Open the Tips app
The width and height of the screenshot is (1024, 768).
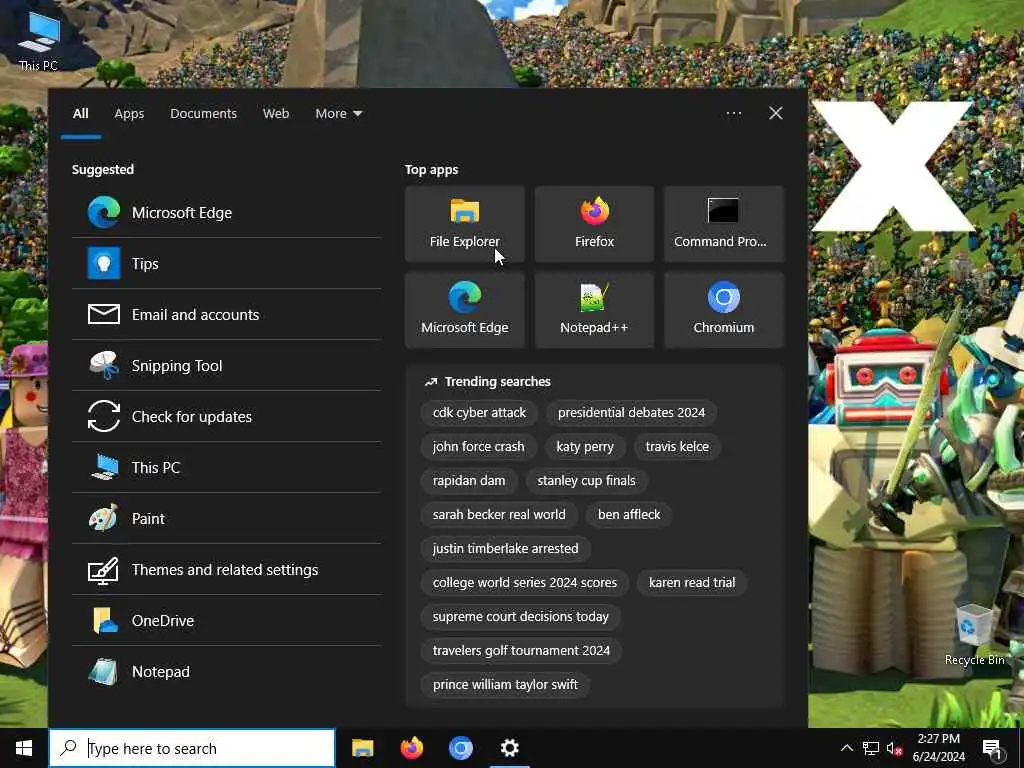point(227,263)
